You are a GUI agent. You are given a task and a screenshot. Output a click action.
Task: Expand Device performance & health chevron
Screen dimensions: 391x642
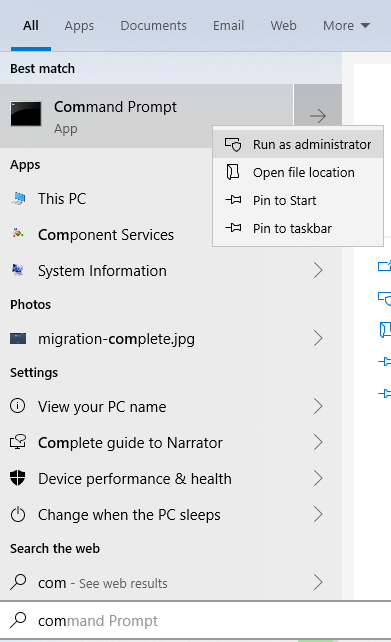318,478
